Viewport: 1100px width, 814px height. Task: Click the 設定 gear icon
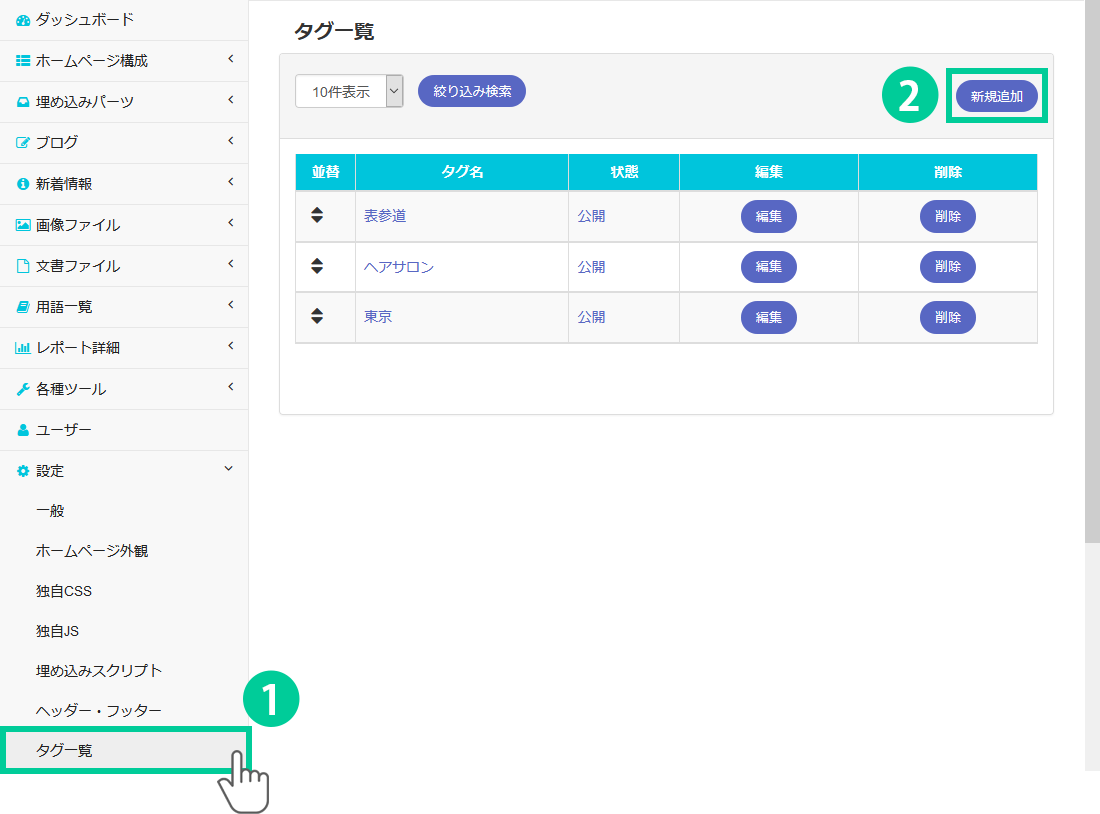pos(23,471)
